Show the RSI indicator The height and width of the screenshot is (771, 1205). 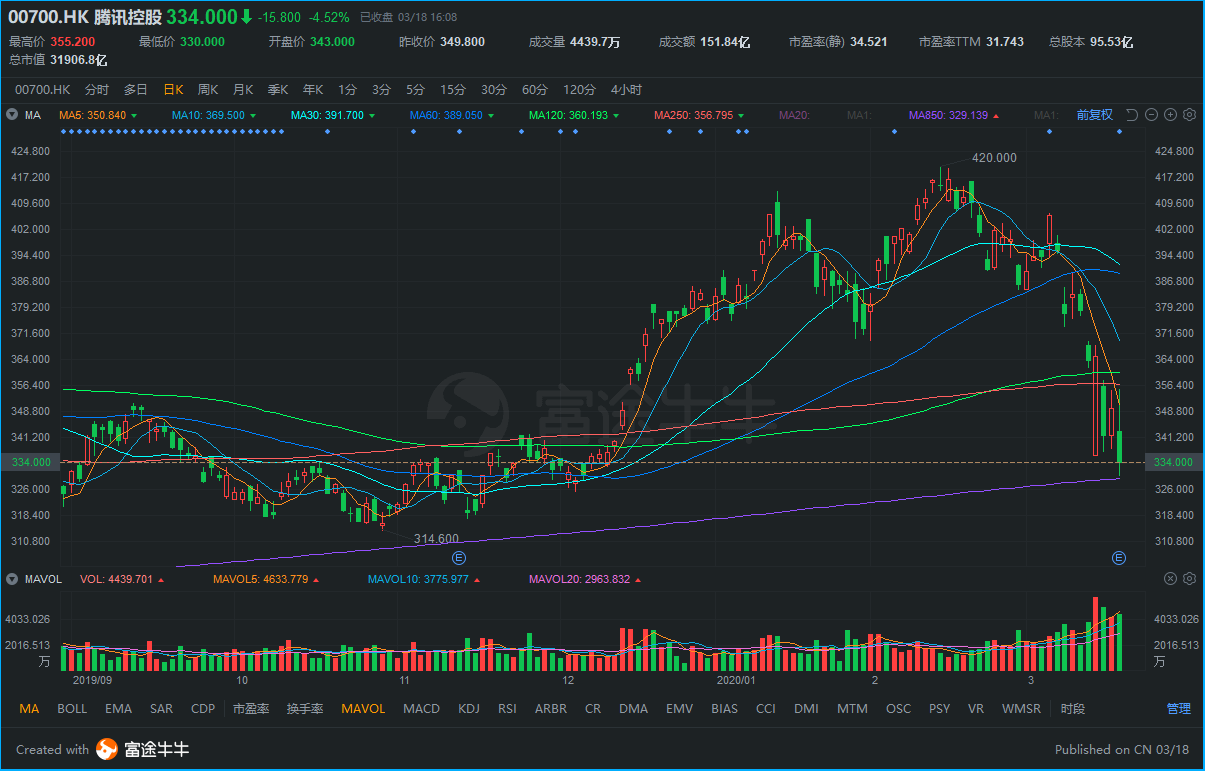507,709
